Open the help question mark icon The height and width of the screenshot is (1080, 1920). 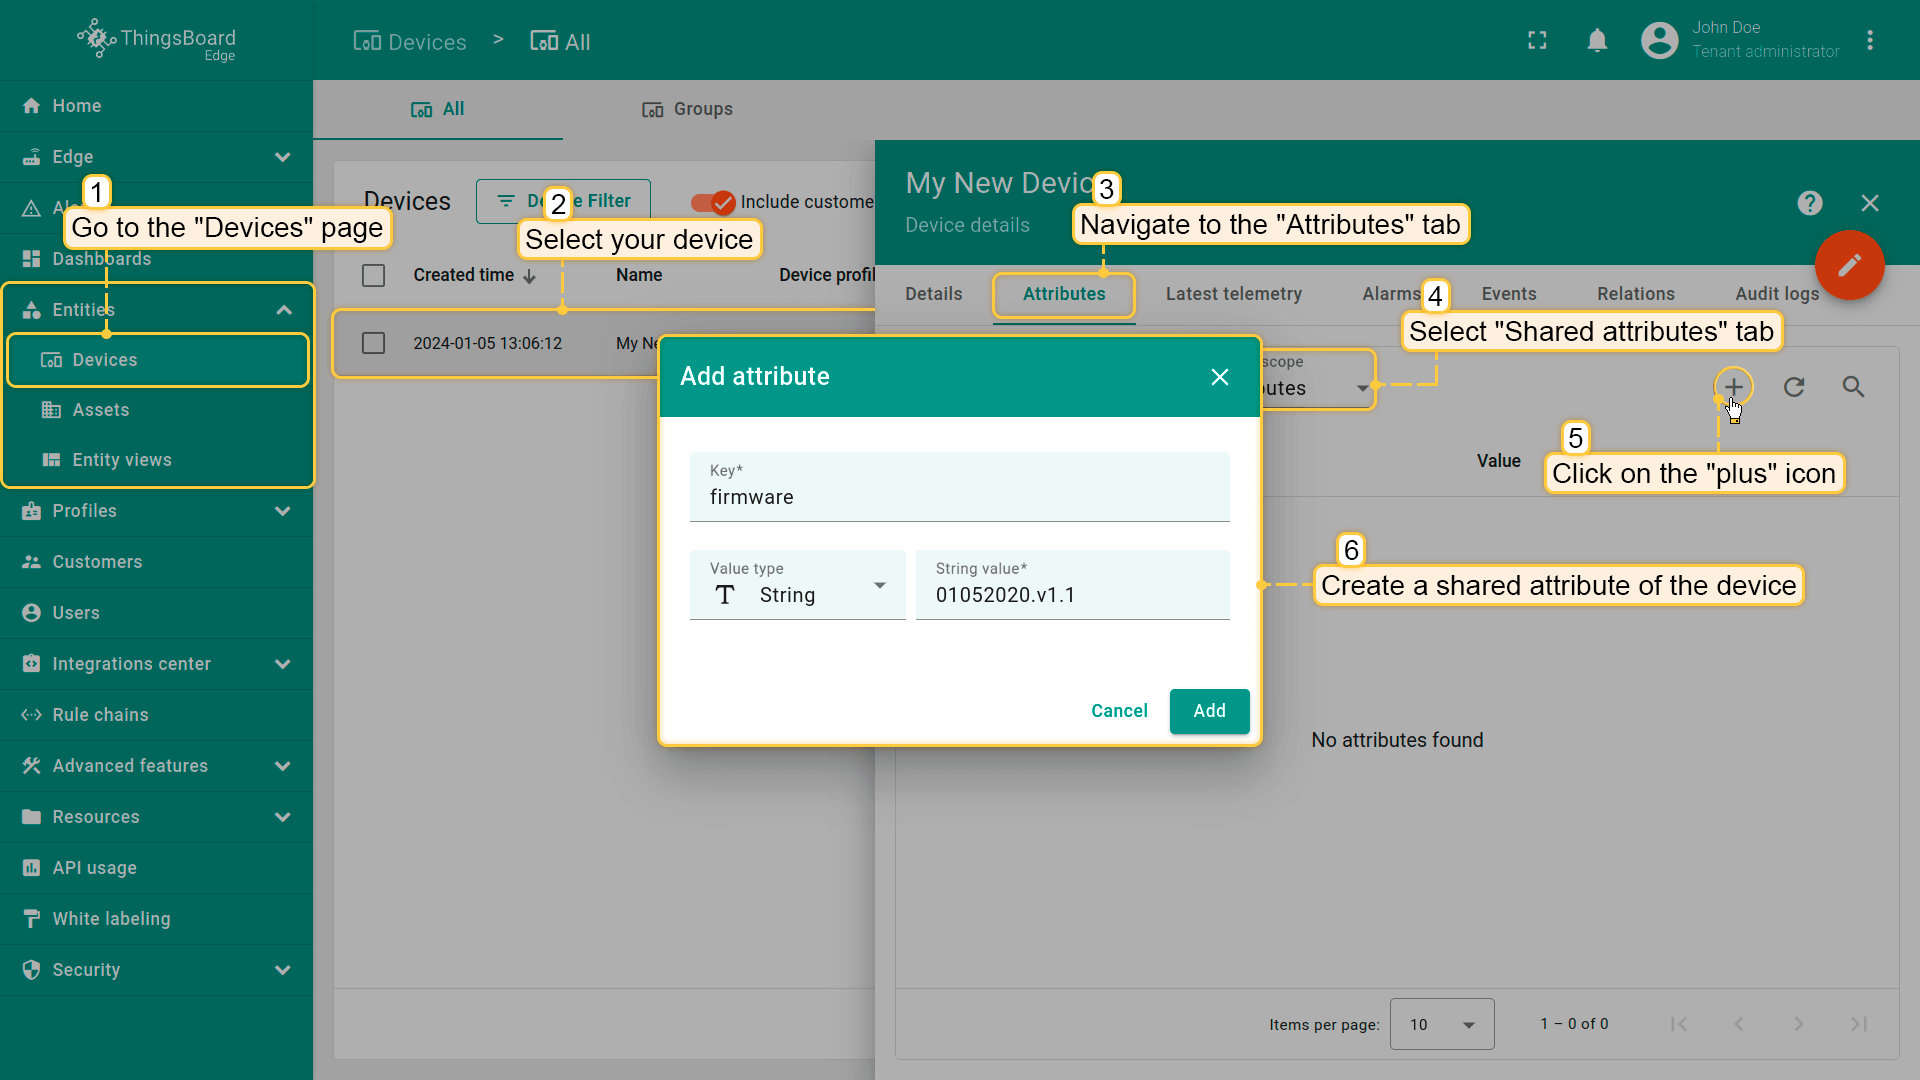[x=1809, y=203]
